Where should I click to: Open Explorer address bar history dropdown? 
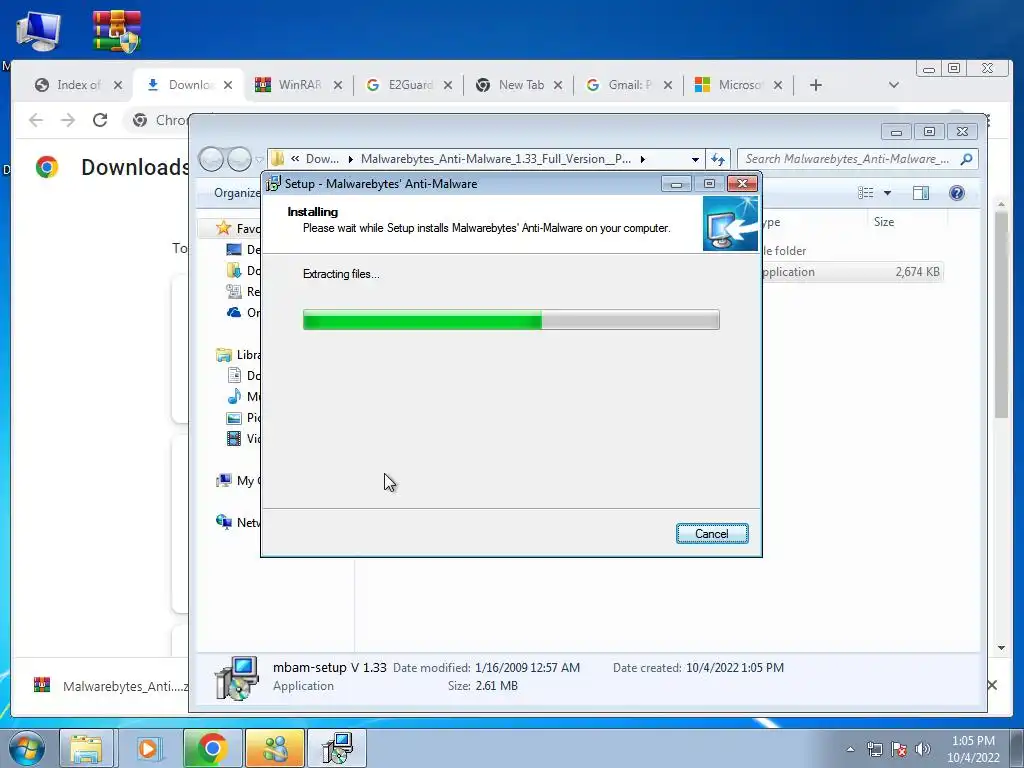tap(695, 159)
